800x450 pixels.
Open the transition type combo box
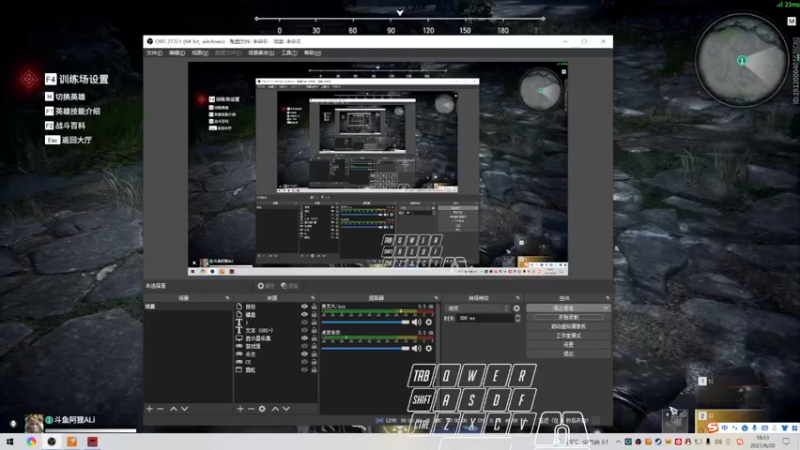pyautogui.click(x=478, y=308)
